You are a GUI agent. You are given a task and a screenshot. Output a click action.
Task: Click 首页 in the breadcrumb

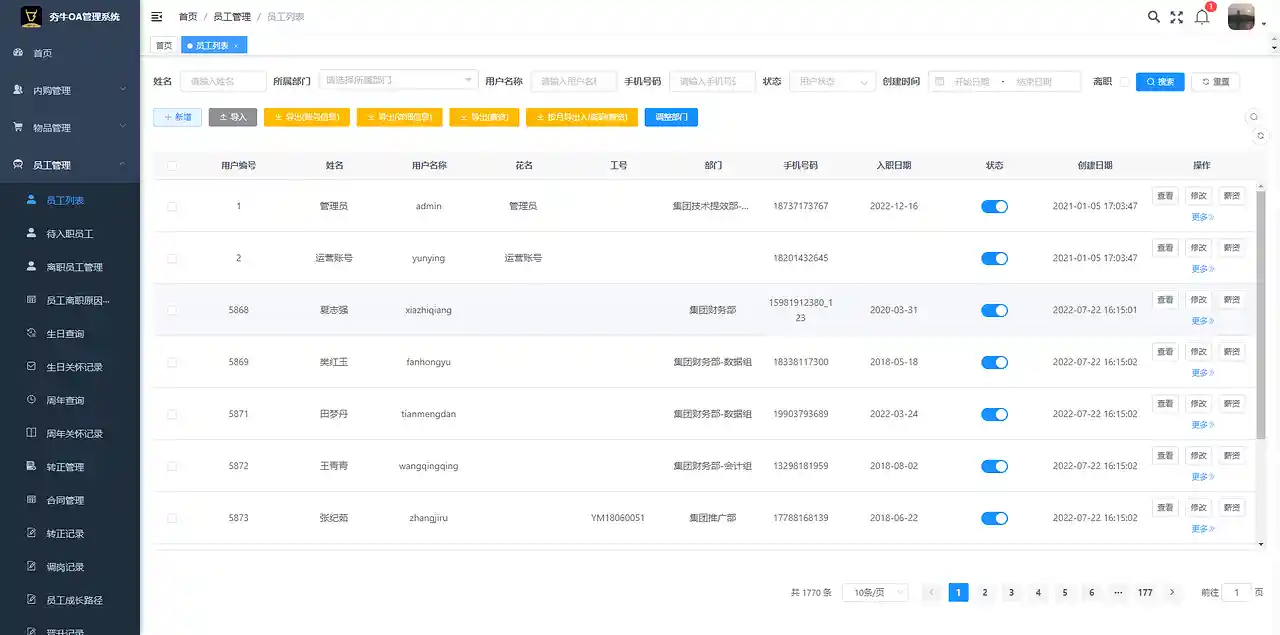click(x=188, y=17)
